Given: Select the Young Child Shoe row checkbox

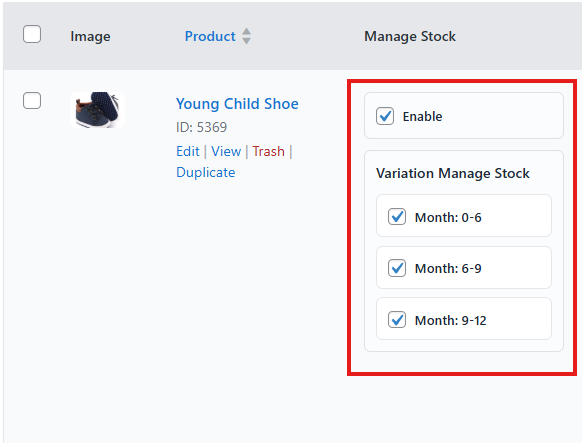Looking at the screenshot, I should [x=32, y=101].
